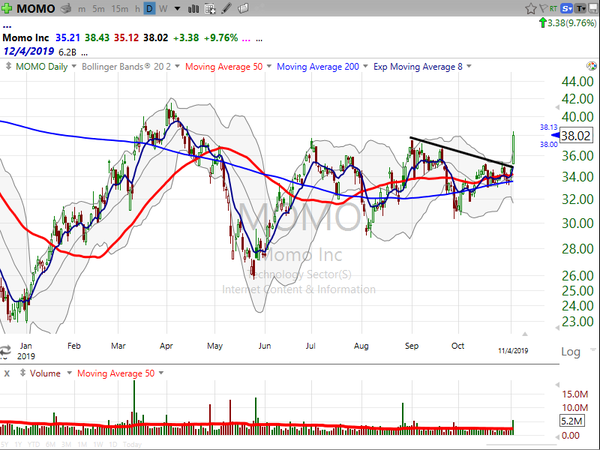Expand the Volume plot dropdown arrow
600x450 pixels.
coord(69,373)
